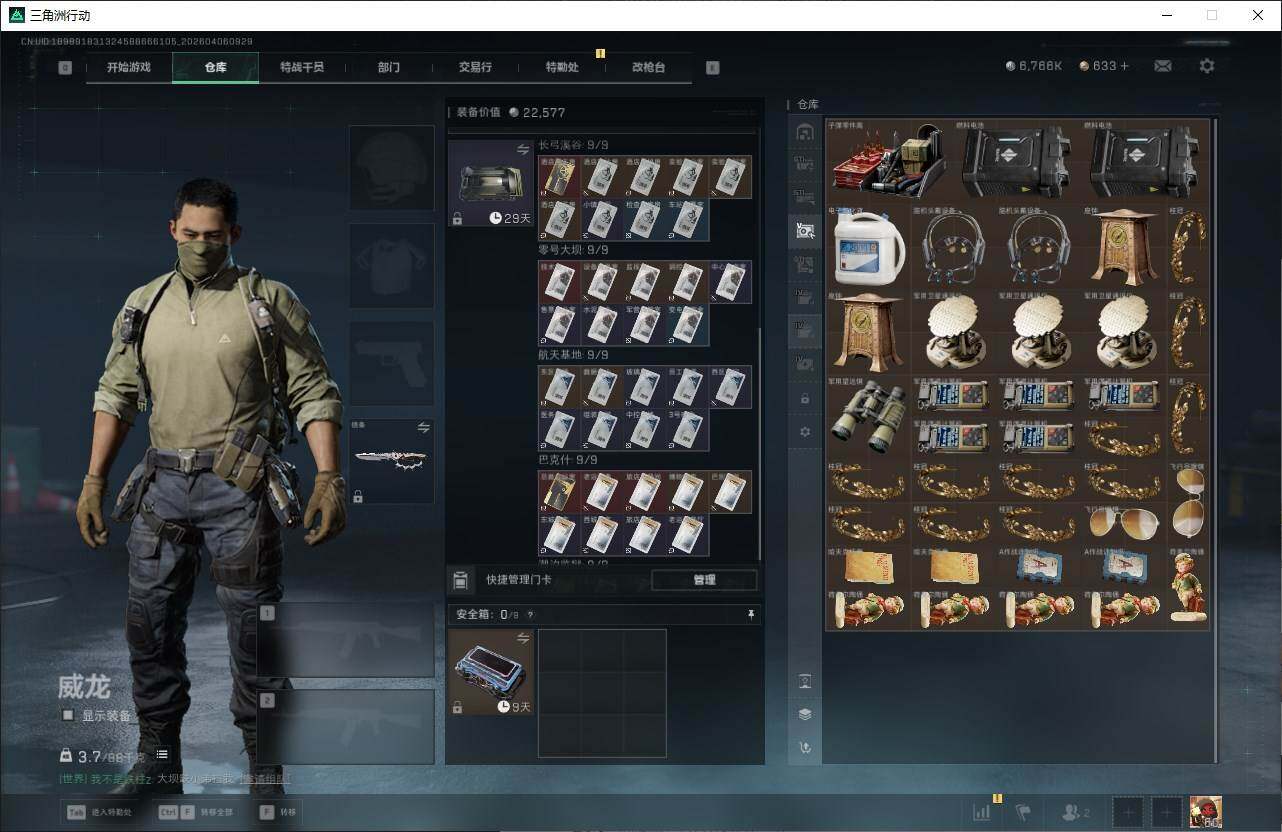Click the highlighted warehouse sidebar filter icon

805,231
